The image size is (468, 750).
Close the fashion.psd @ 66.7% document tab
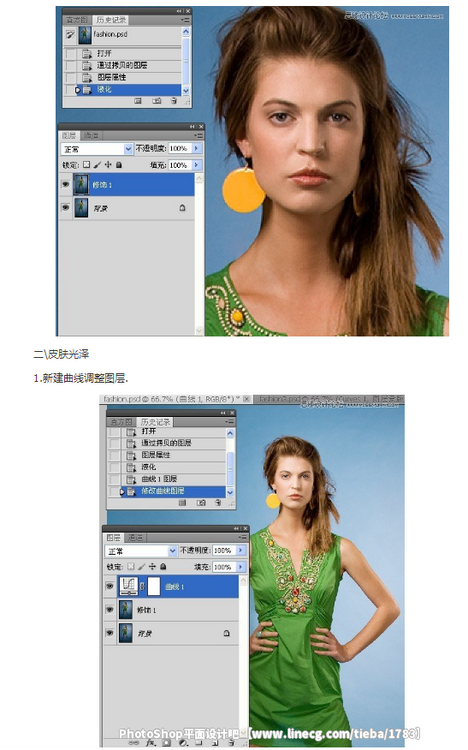point(246,398)
